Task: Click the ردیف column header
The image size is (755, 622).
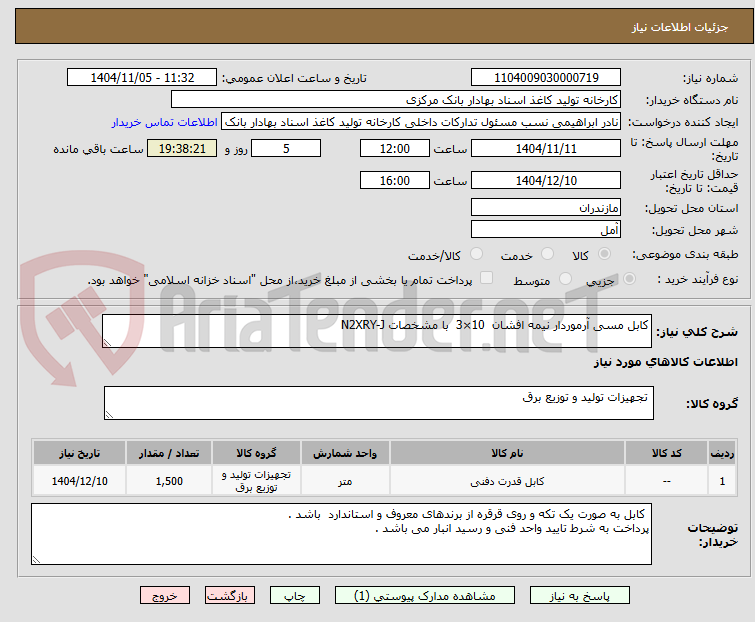Action: (x=722, y=453)
